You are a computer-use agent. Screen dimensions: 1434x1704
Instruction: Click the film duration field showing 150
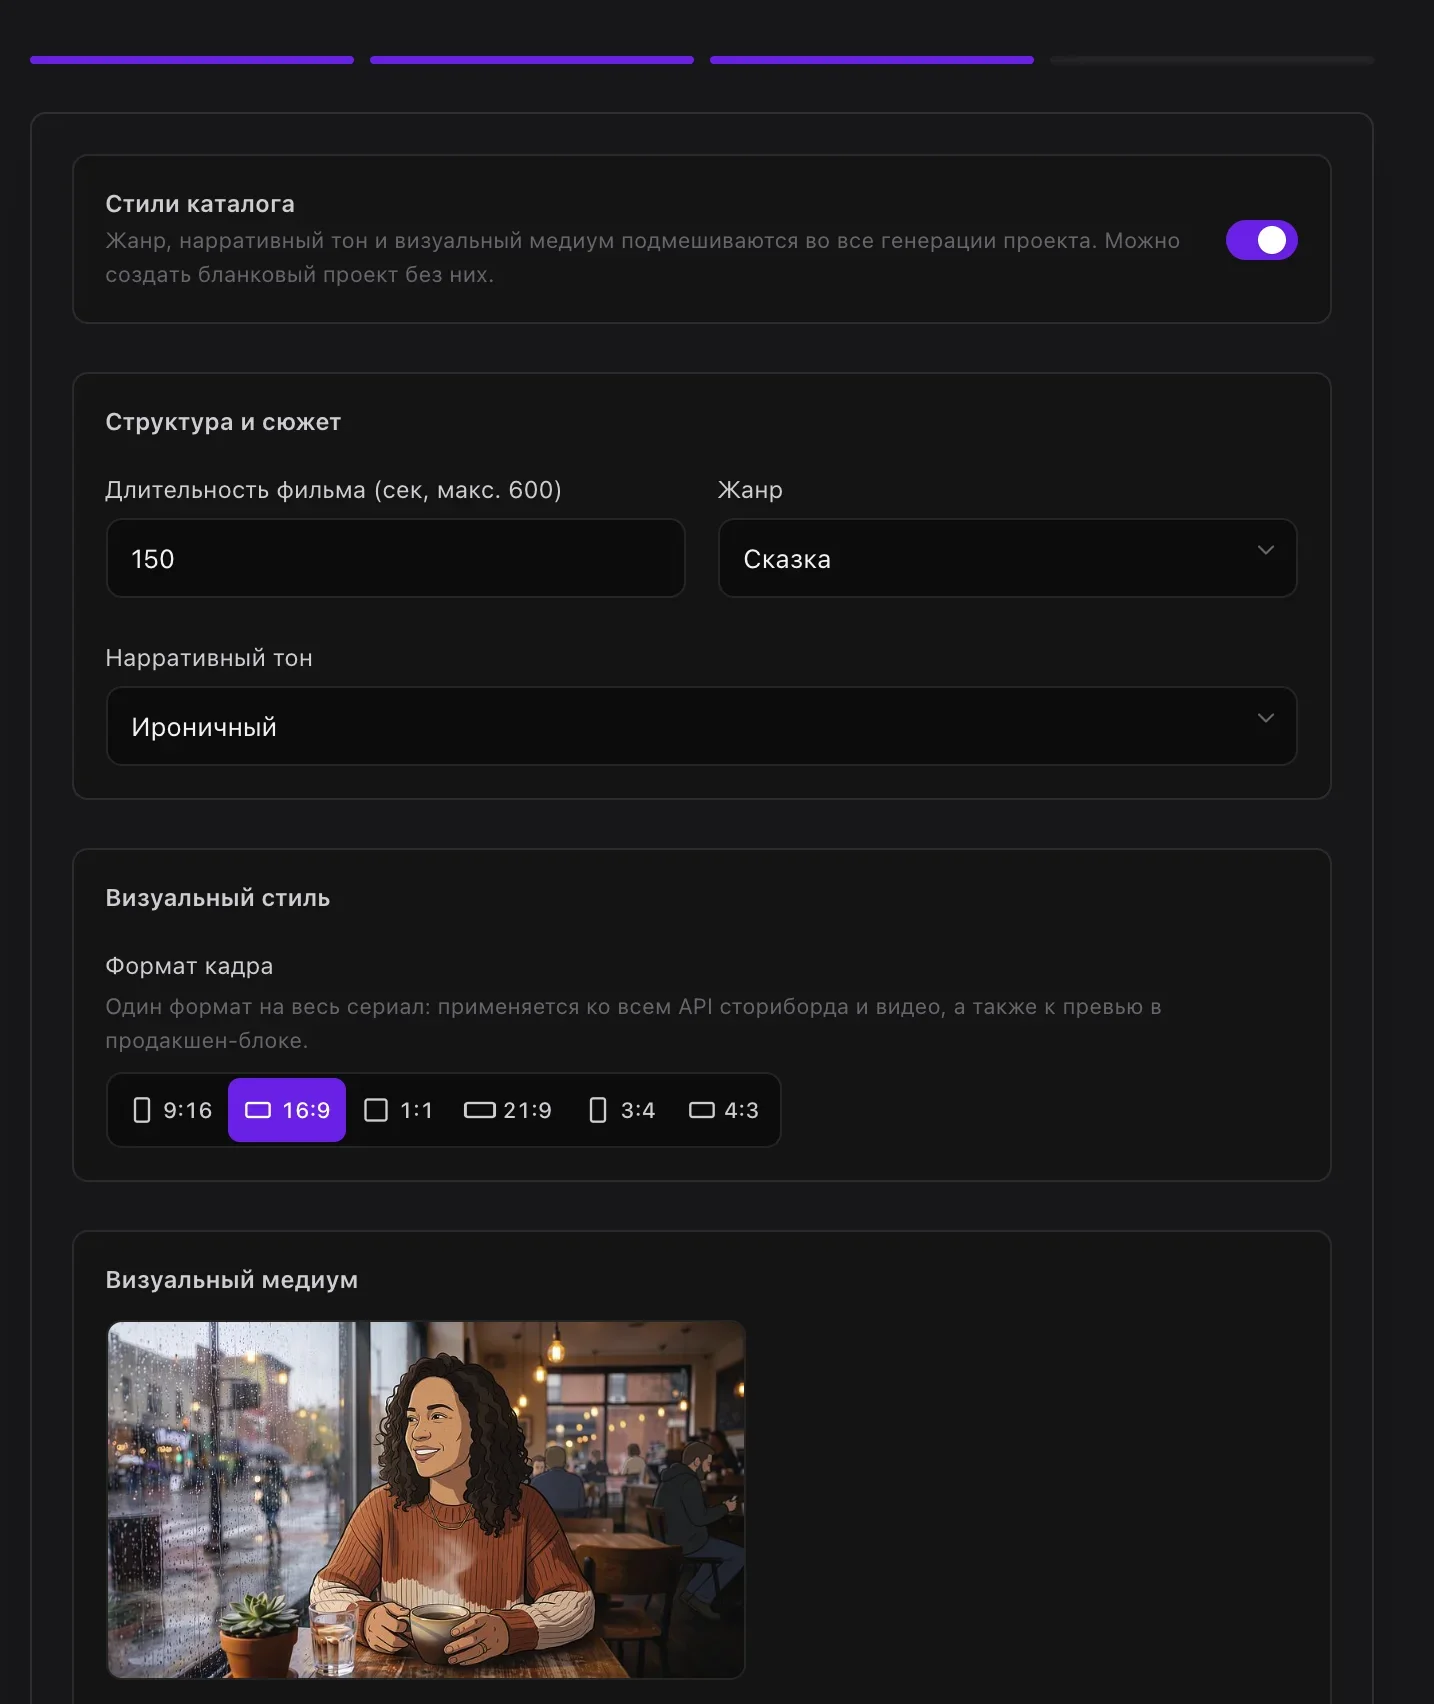[x=396, y=558]
